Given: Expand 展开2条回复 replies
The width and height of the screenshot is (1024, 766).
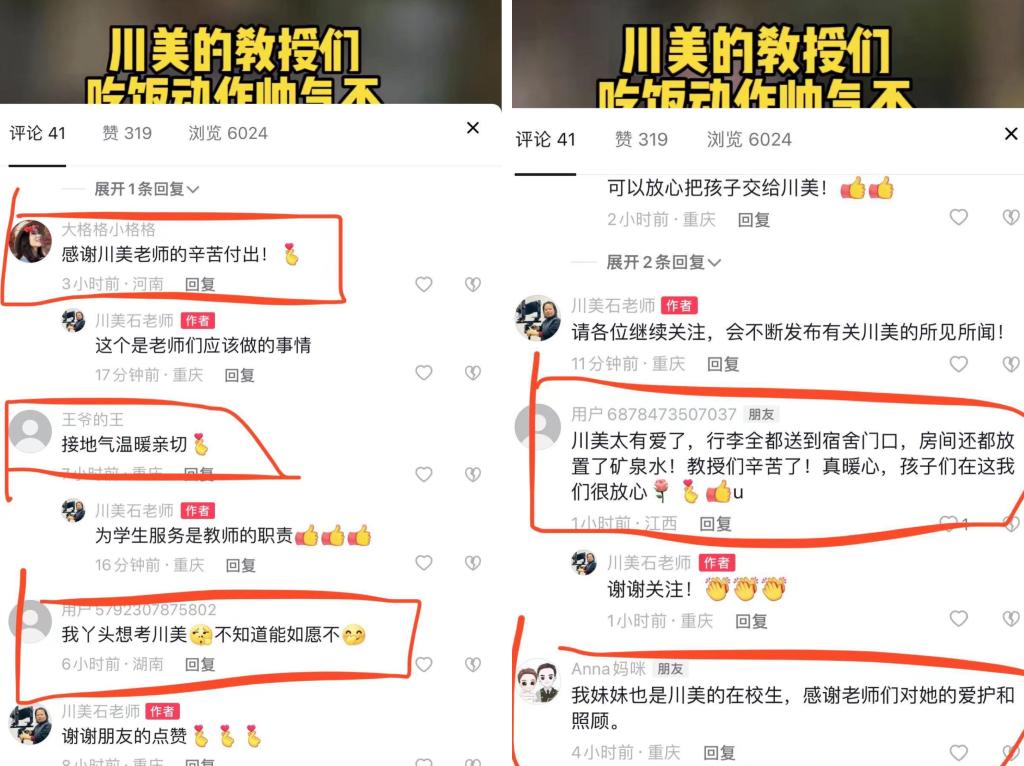Looking at the screenshot, I should tap(664, 263).
